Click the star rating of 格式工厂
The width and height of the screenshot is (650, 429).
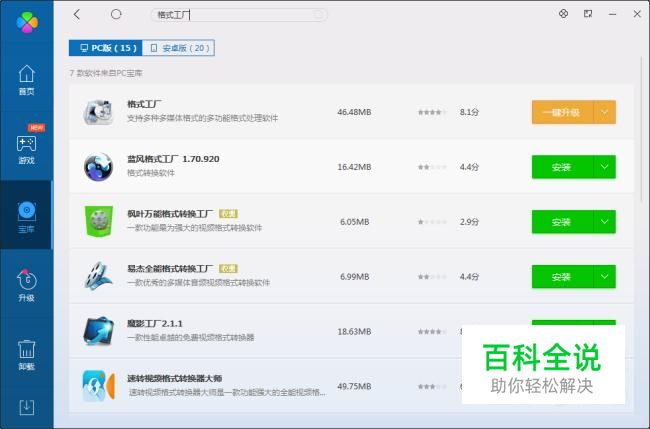click(x=432, y=112)
